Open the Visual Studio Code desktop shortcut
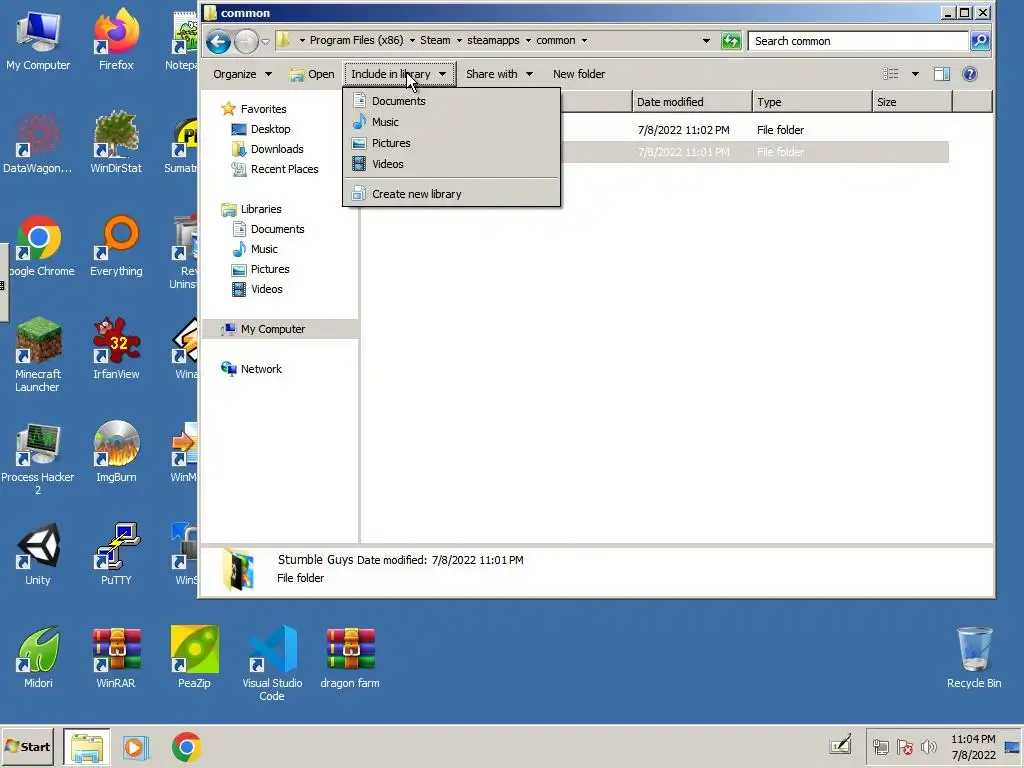This screenshot has height=768, width=1024. click(272, 664)
